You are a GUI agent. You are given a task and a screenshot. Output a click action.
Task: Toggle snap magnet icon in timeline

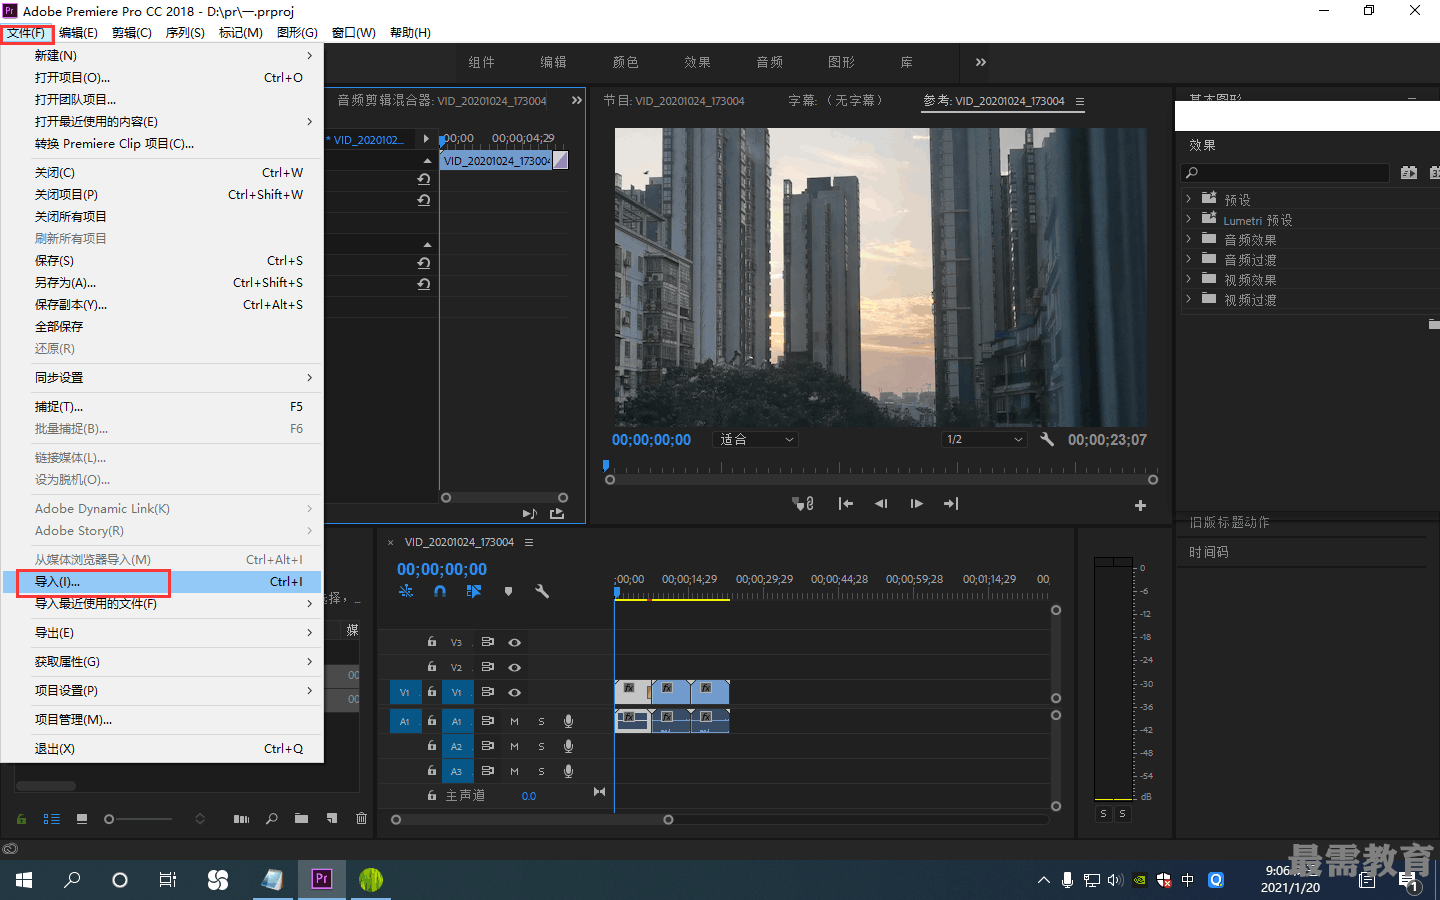tap(440, 591)
